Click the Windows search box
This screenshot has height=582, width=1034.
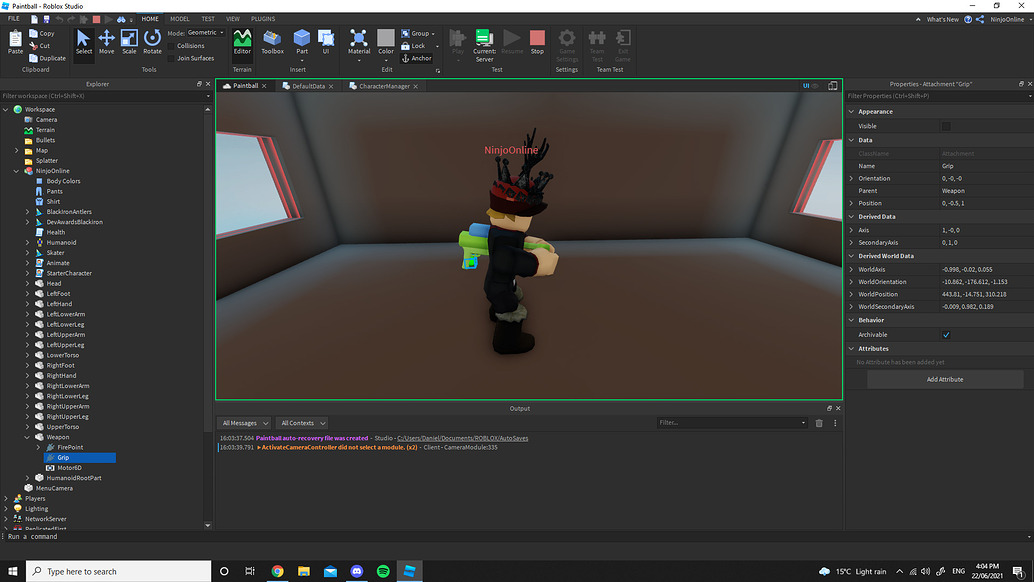coord(119,571)
